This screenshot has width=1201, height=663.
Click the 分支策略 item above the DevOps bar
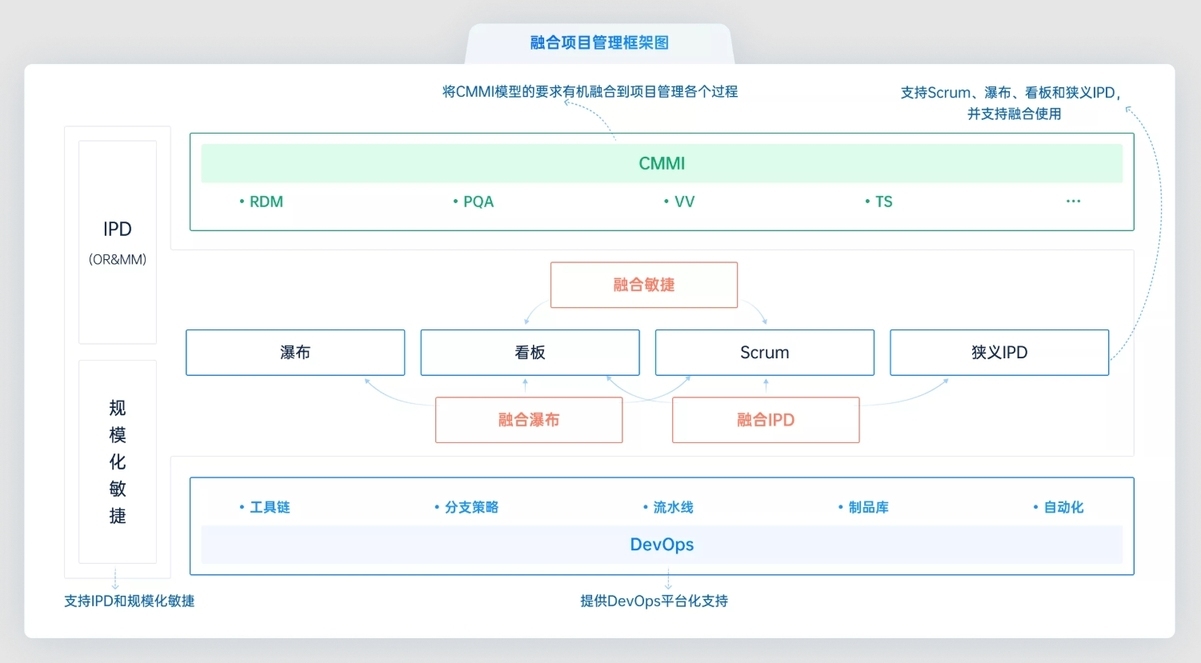(466, 507)
